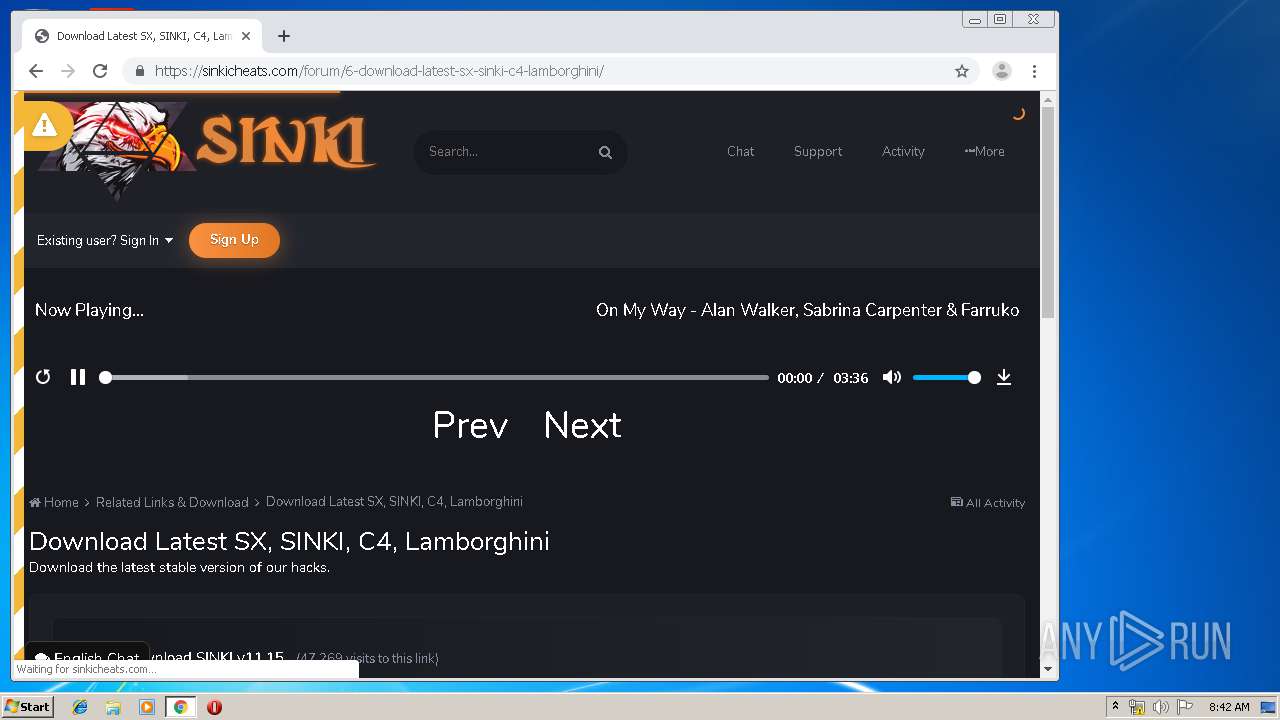Open the Windows Start menu
1280x720 pixels.
point(28,707)
